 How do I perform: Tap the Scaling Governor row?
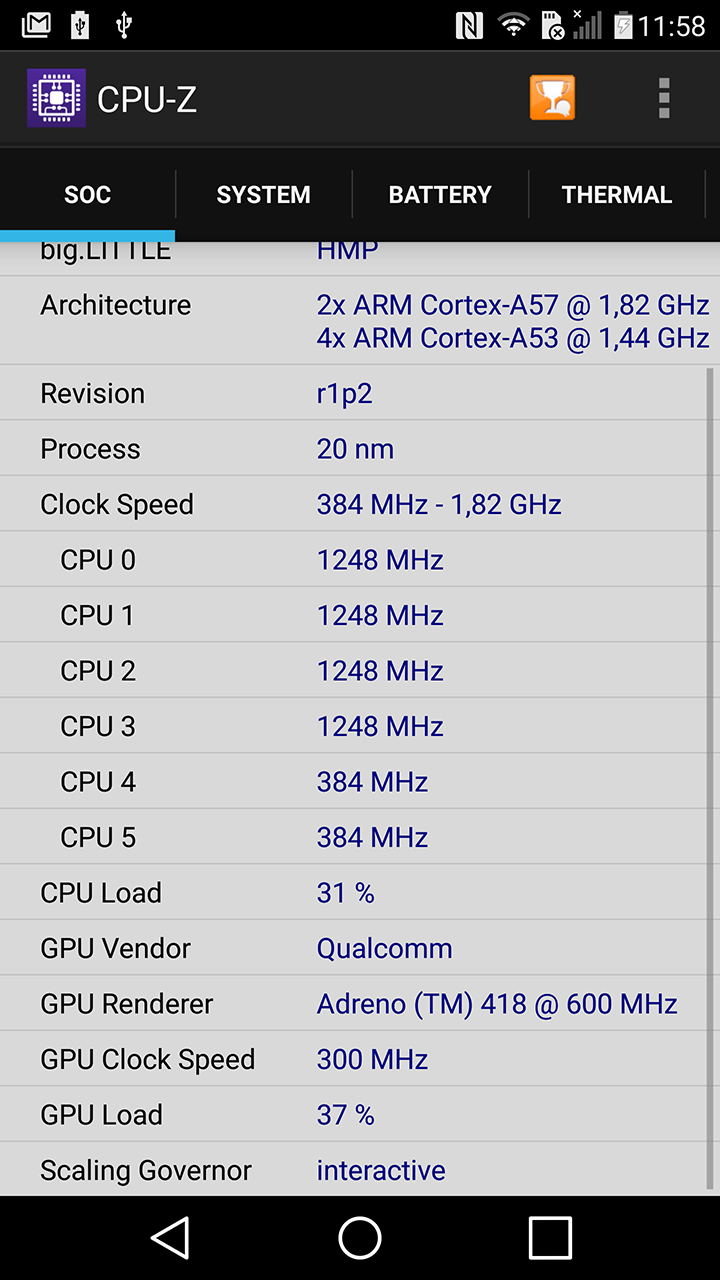(x=353, y=1170)
